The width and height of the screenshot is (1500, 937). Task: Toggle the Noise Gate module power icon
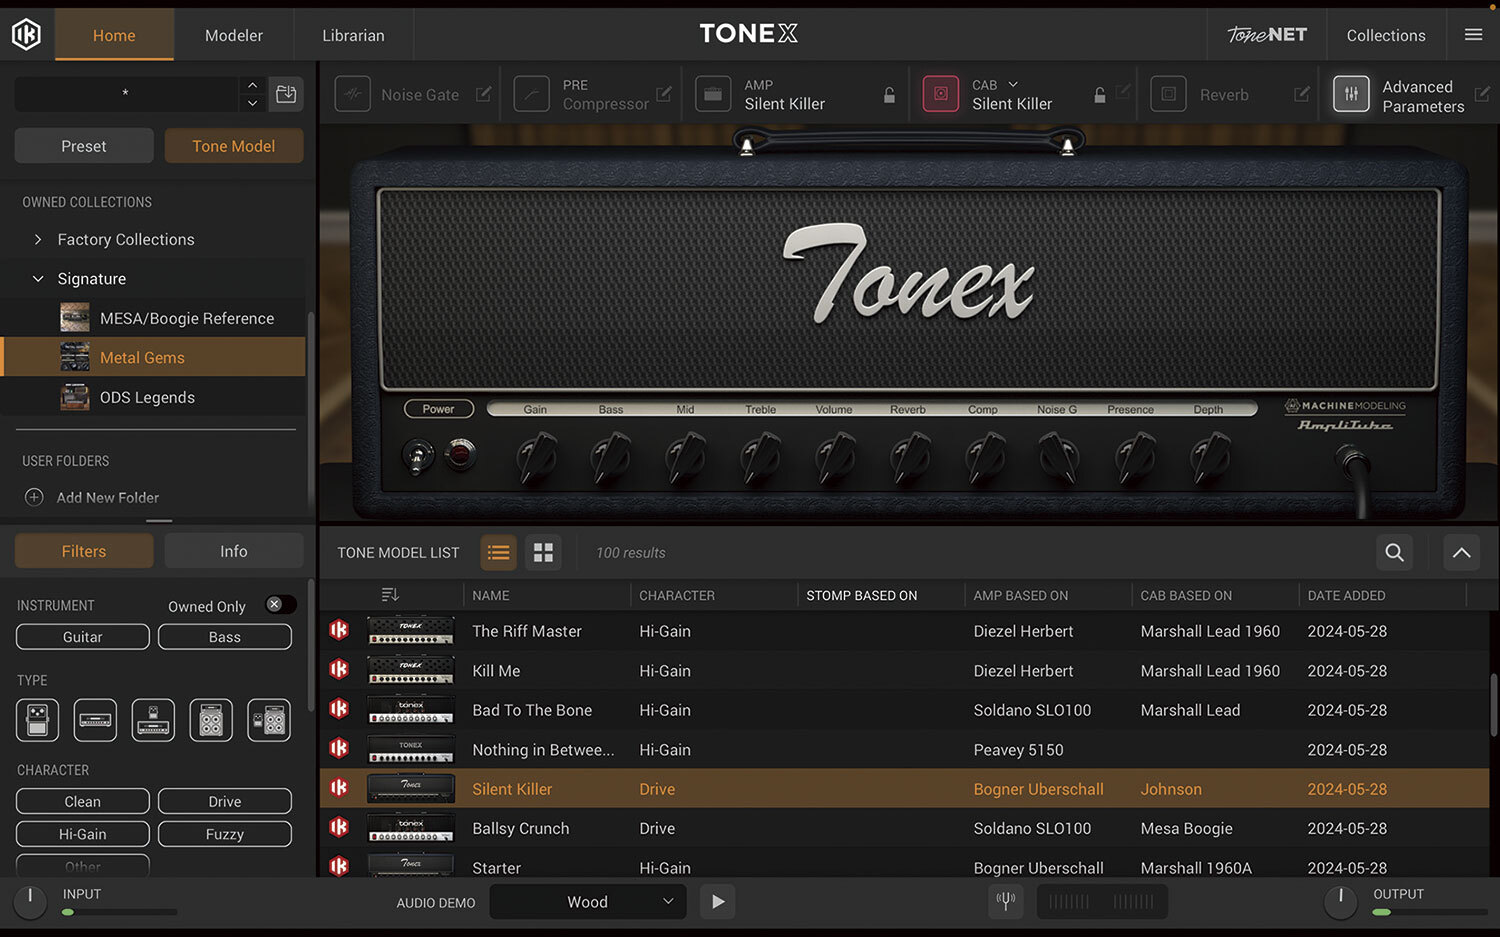tap(352, 94)
